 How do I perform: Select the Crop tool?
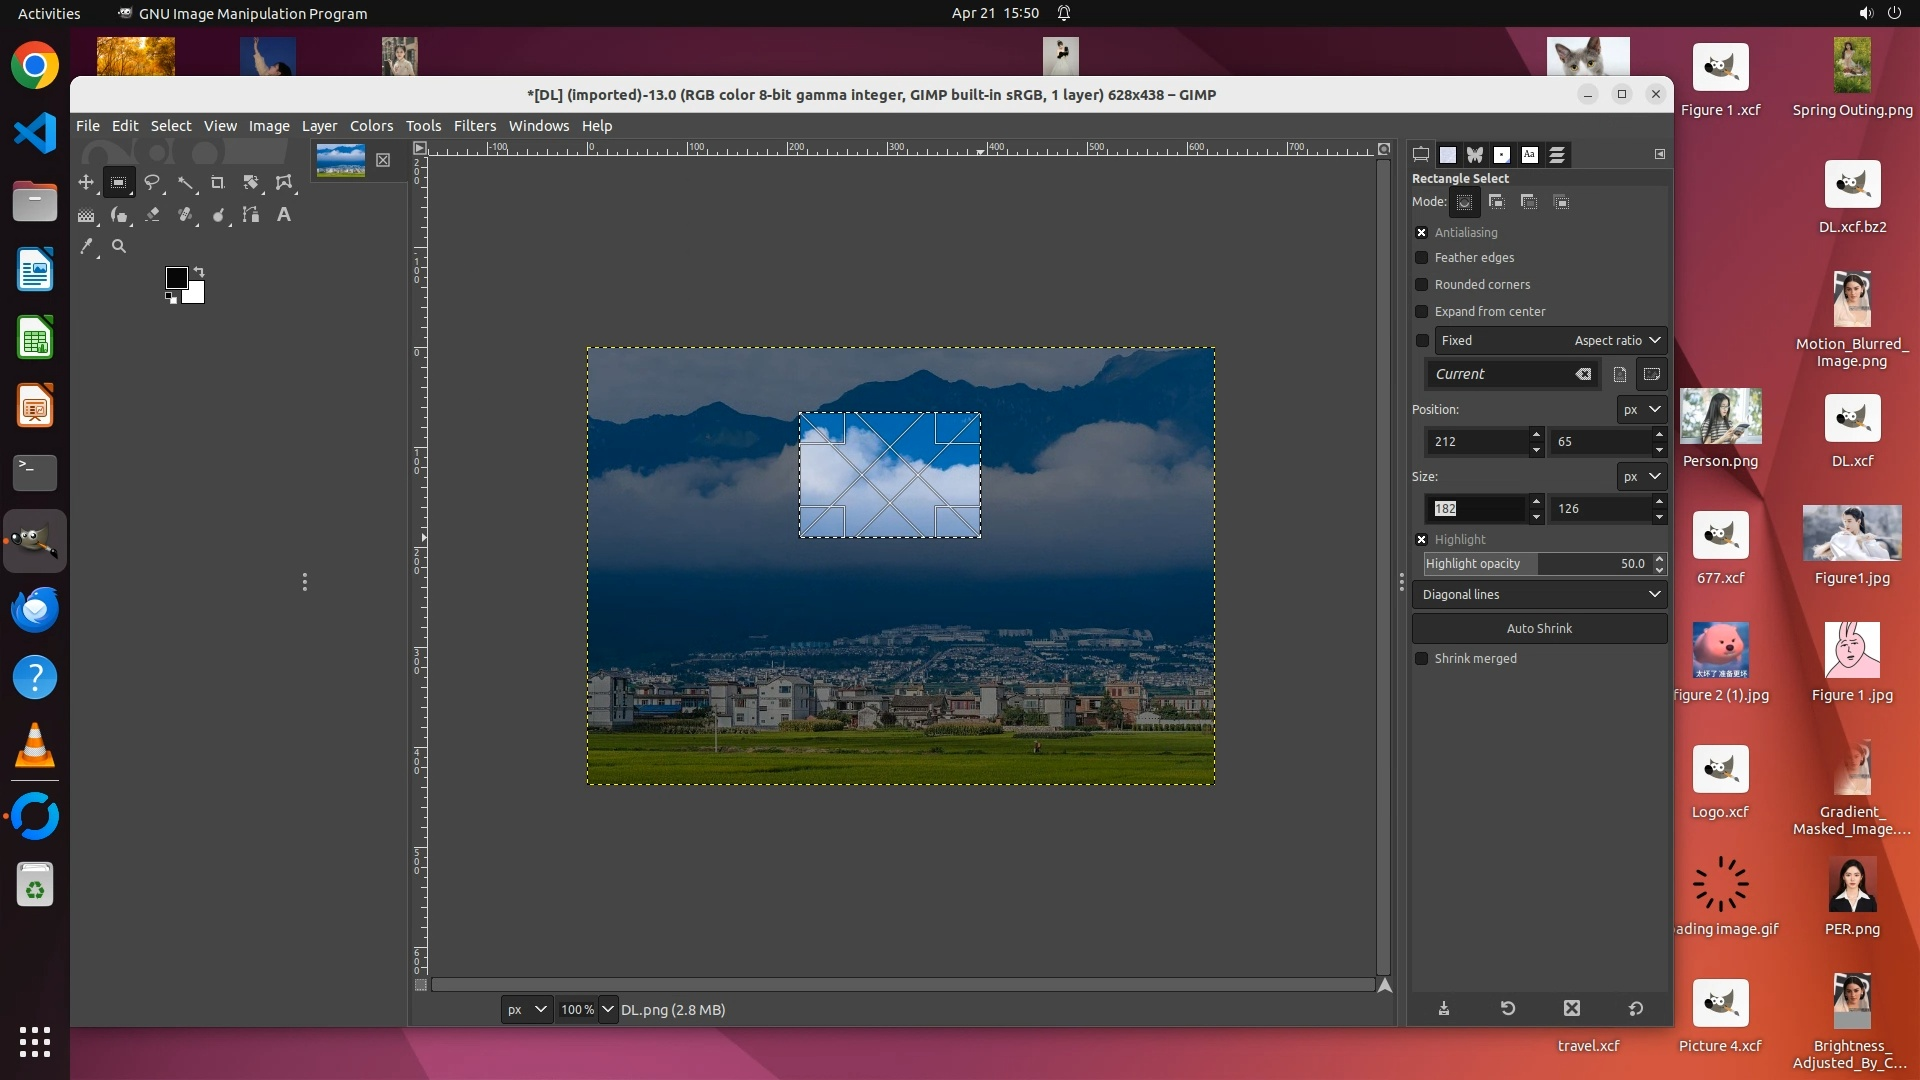point(217,182)
